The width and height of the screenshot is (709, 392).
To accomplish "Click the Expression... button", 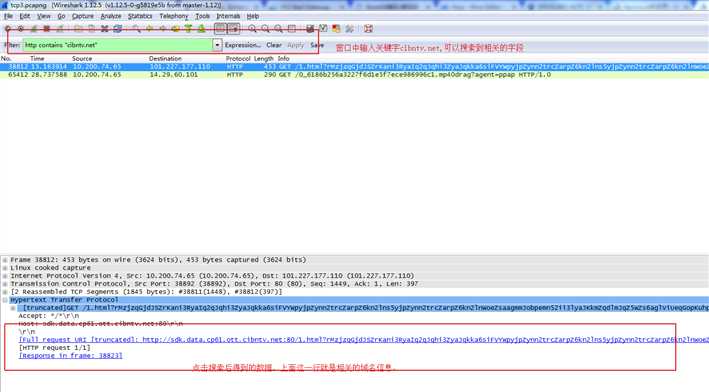I will [243, 45].
